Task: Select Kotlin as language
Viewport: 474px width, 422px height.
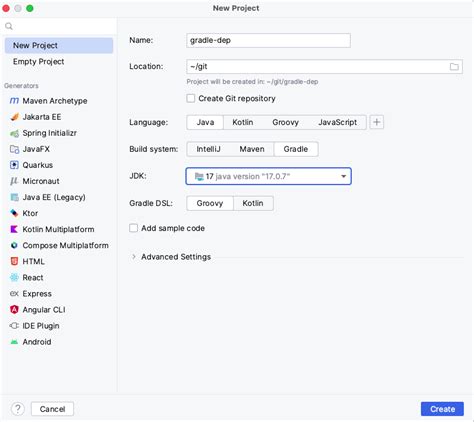Action: 243,122
